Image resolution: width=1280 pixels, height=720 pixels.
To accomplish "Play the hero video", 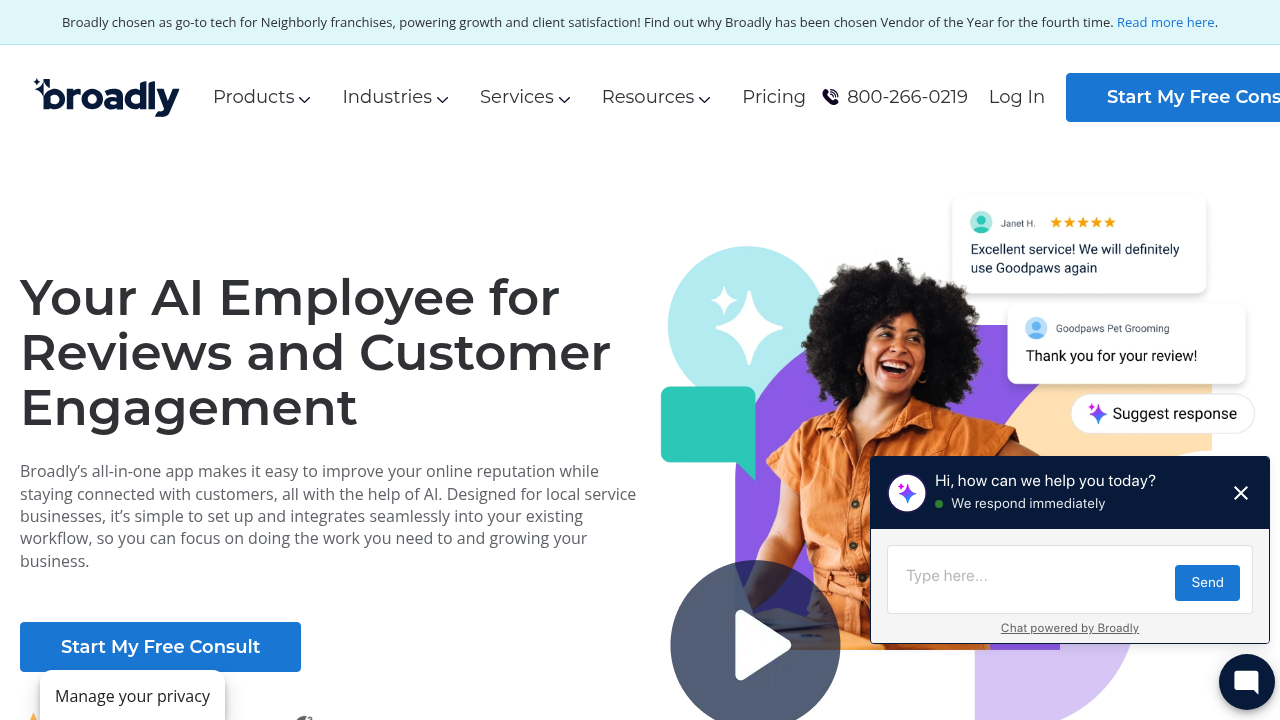I will 755,645.
